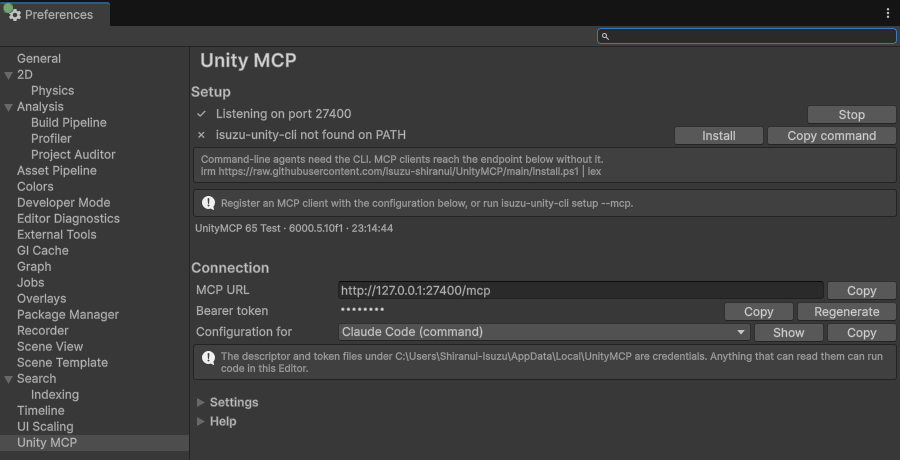Copy the MCP URL
Viewport: 900px width, 460px height.
coord(861,291)
